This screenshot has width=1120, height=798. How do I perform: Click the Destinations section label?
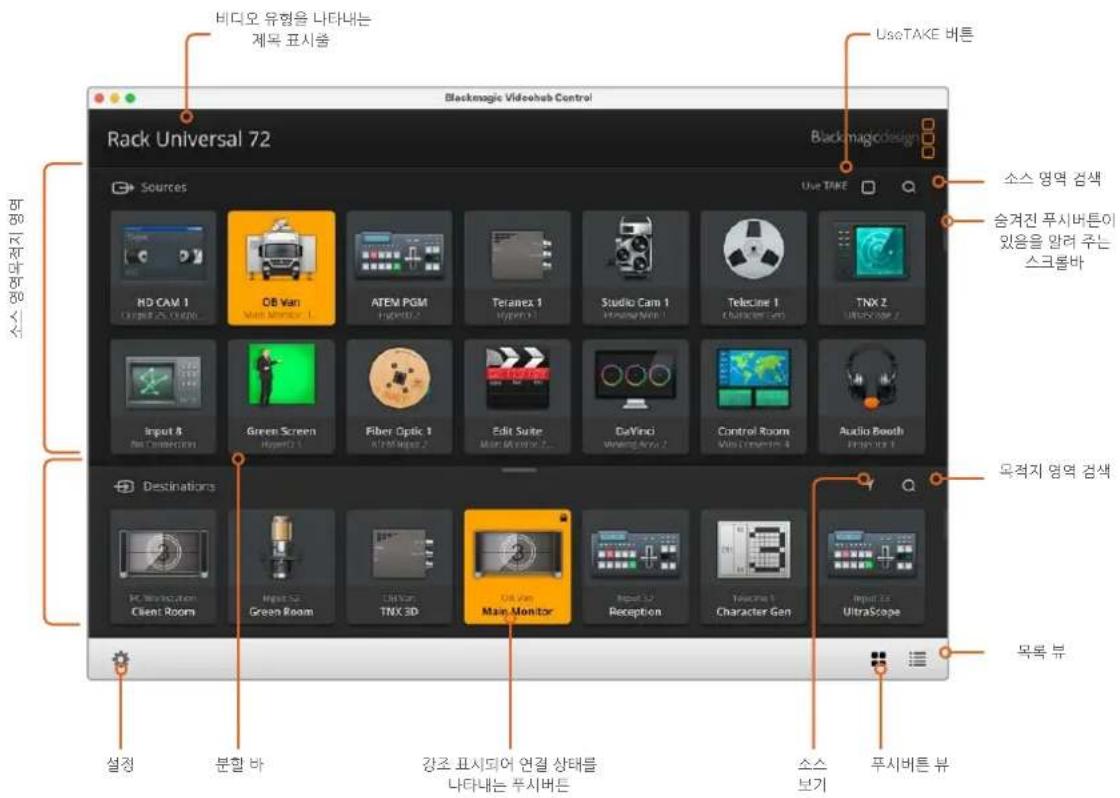click(179, 487)
